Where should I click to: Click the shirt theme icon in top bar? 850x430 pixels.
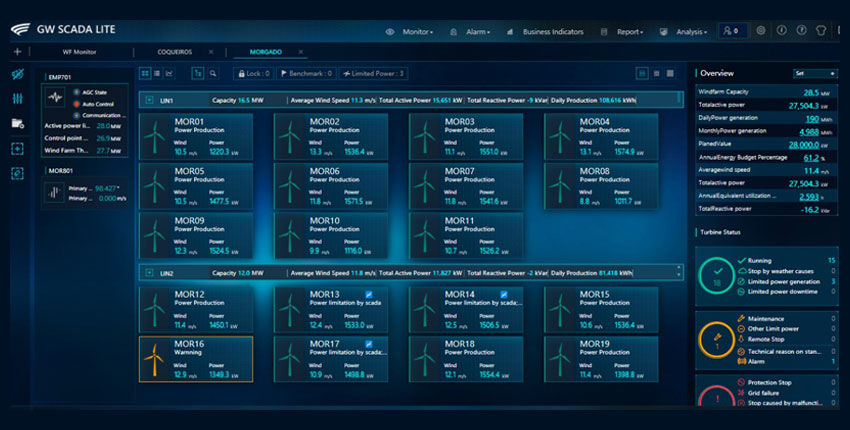821,31
